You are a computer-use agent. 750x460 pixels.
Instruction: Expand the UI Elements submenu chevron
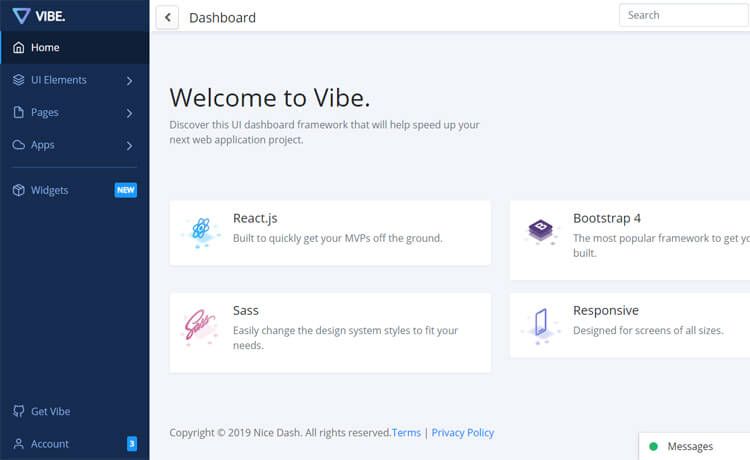tap(129, 80)
